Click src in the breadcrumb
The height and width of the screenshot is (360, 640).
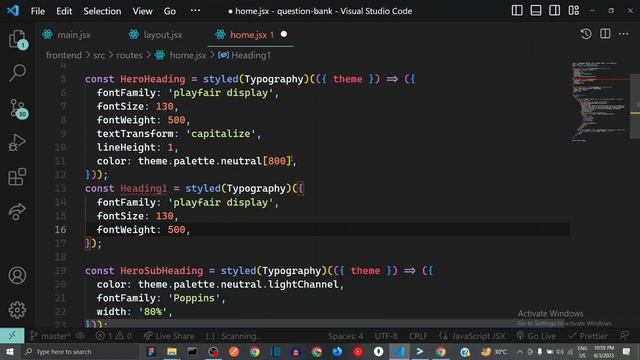click(99, 55)
